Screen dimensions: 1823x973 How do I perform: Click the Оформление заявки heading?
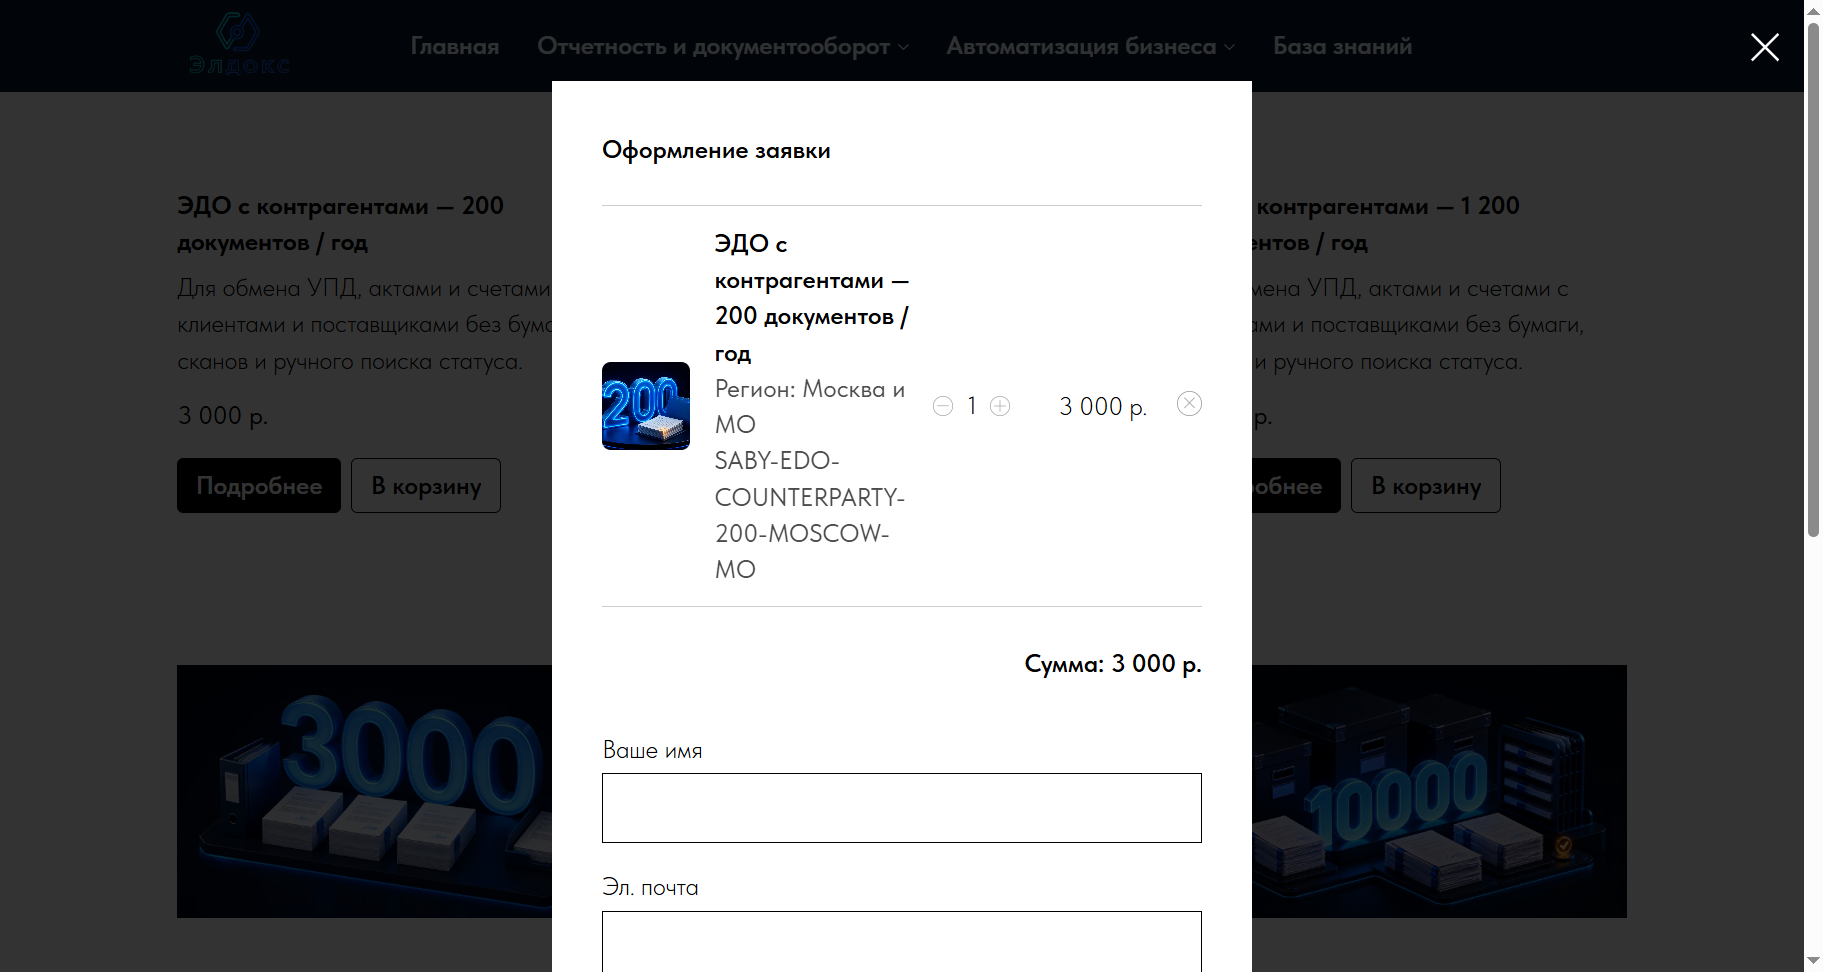(716, 150)
